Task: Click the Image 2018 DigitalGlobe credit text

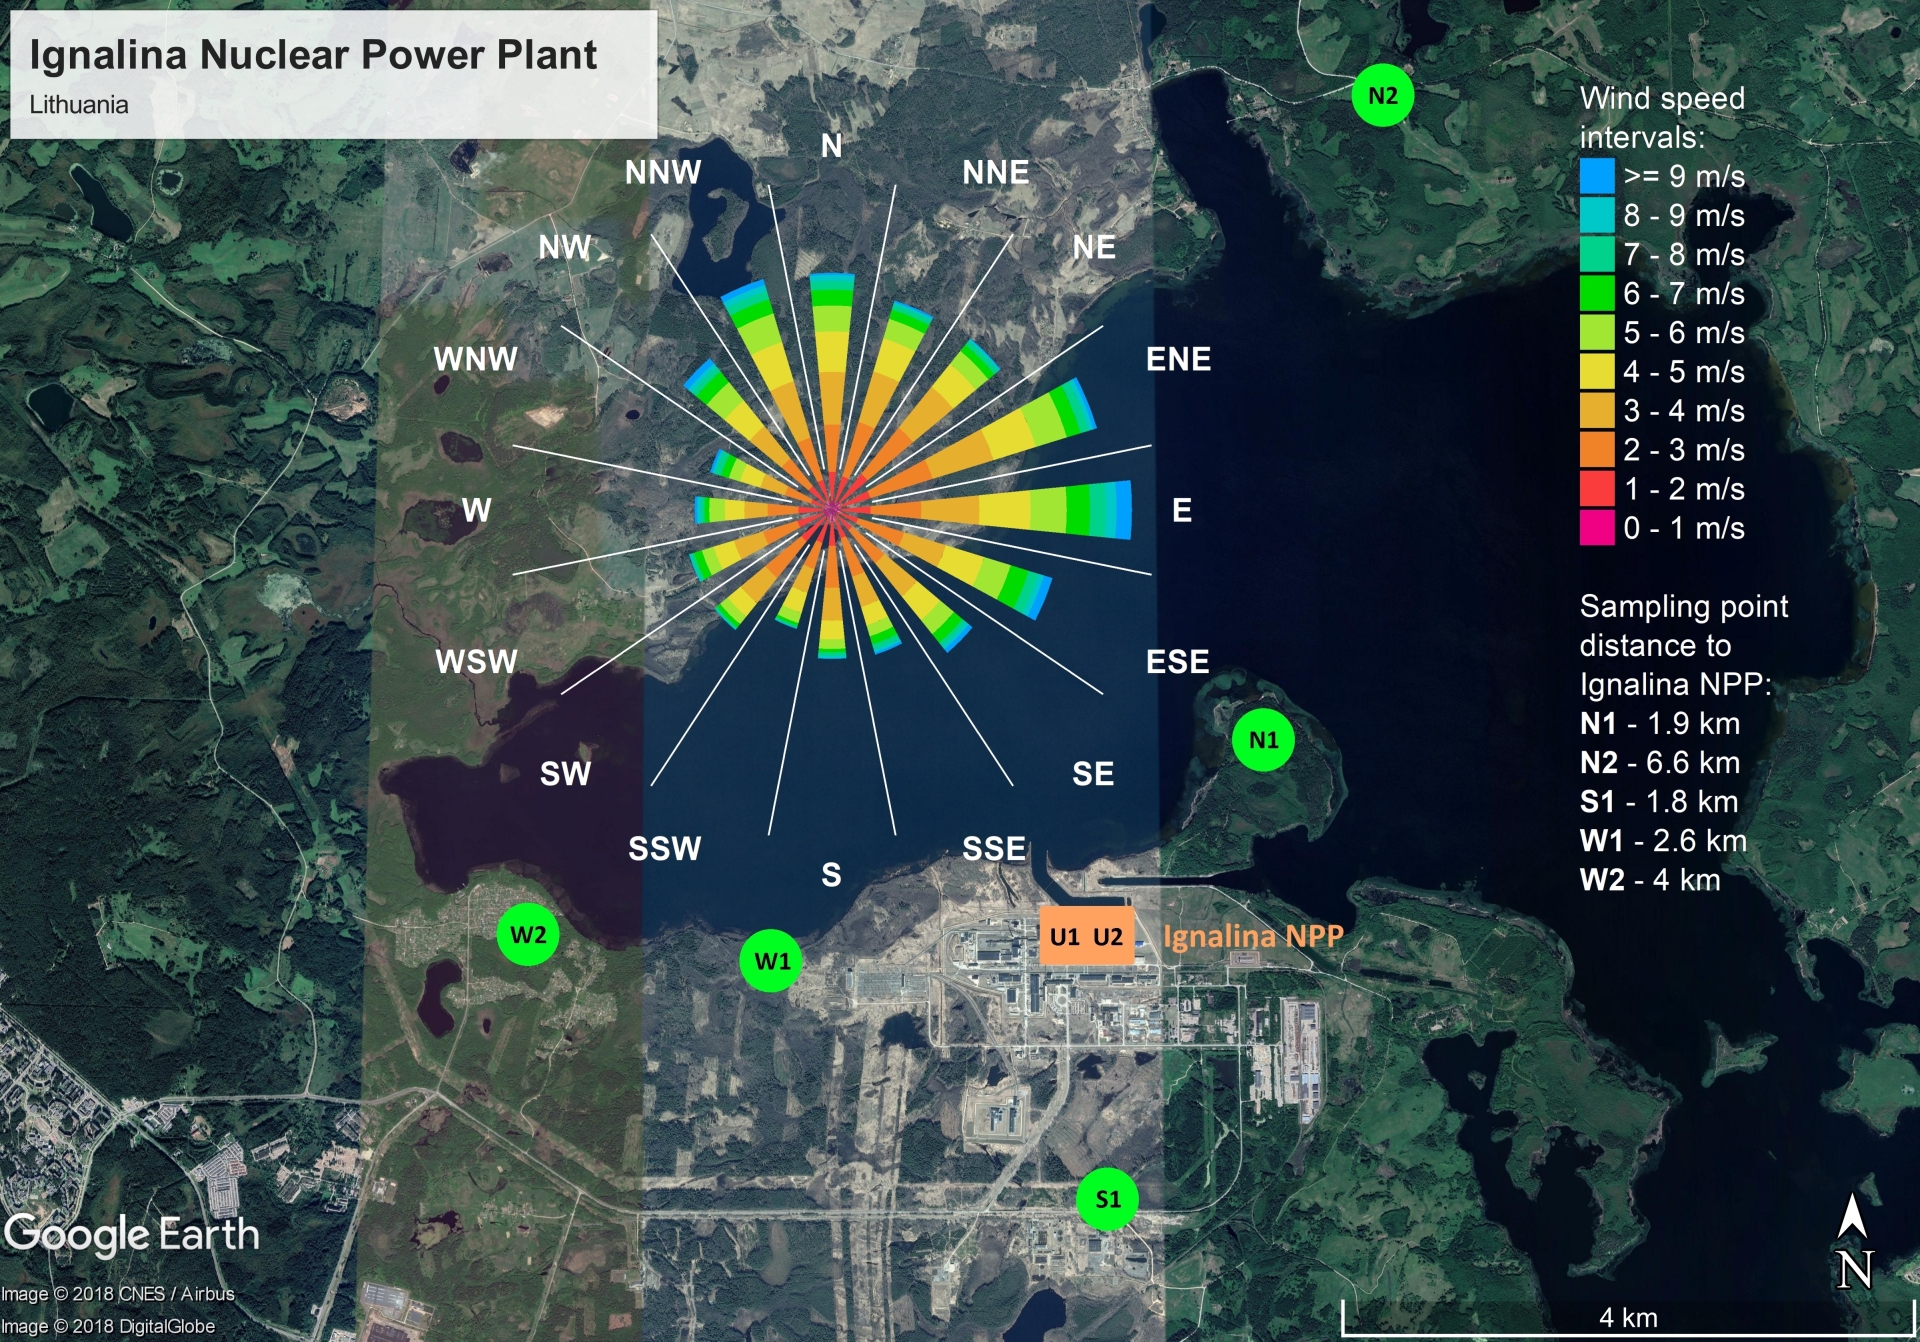Action: coord(108,1326)
